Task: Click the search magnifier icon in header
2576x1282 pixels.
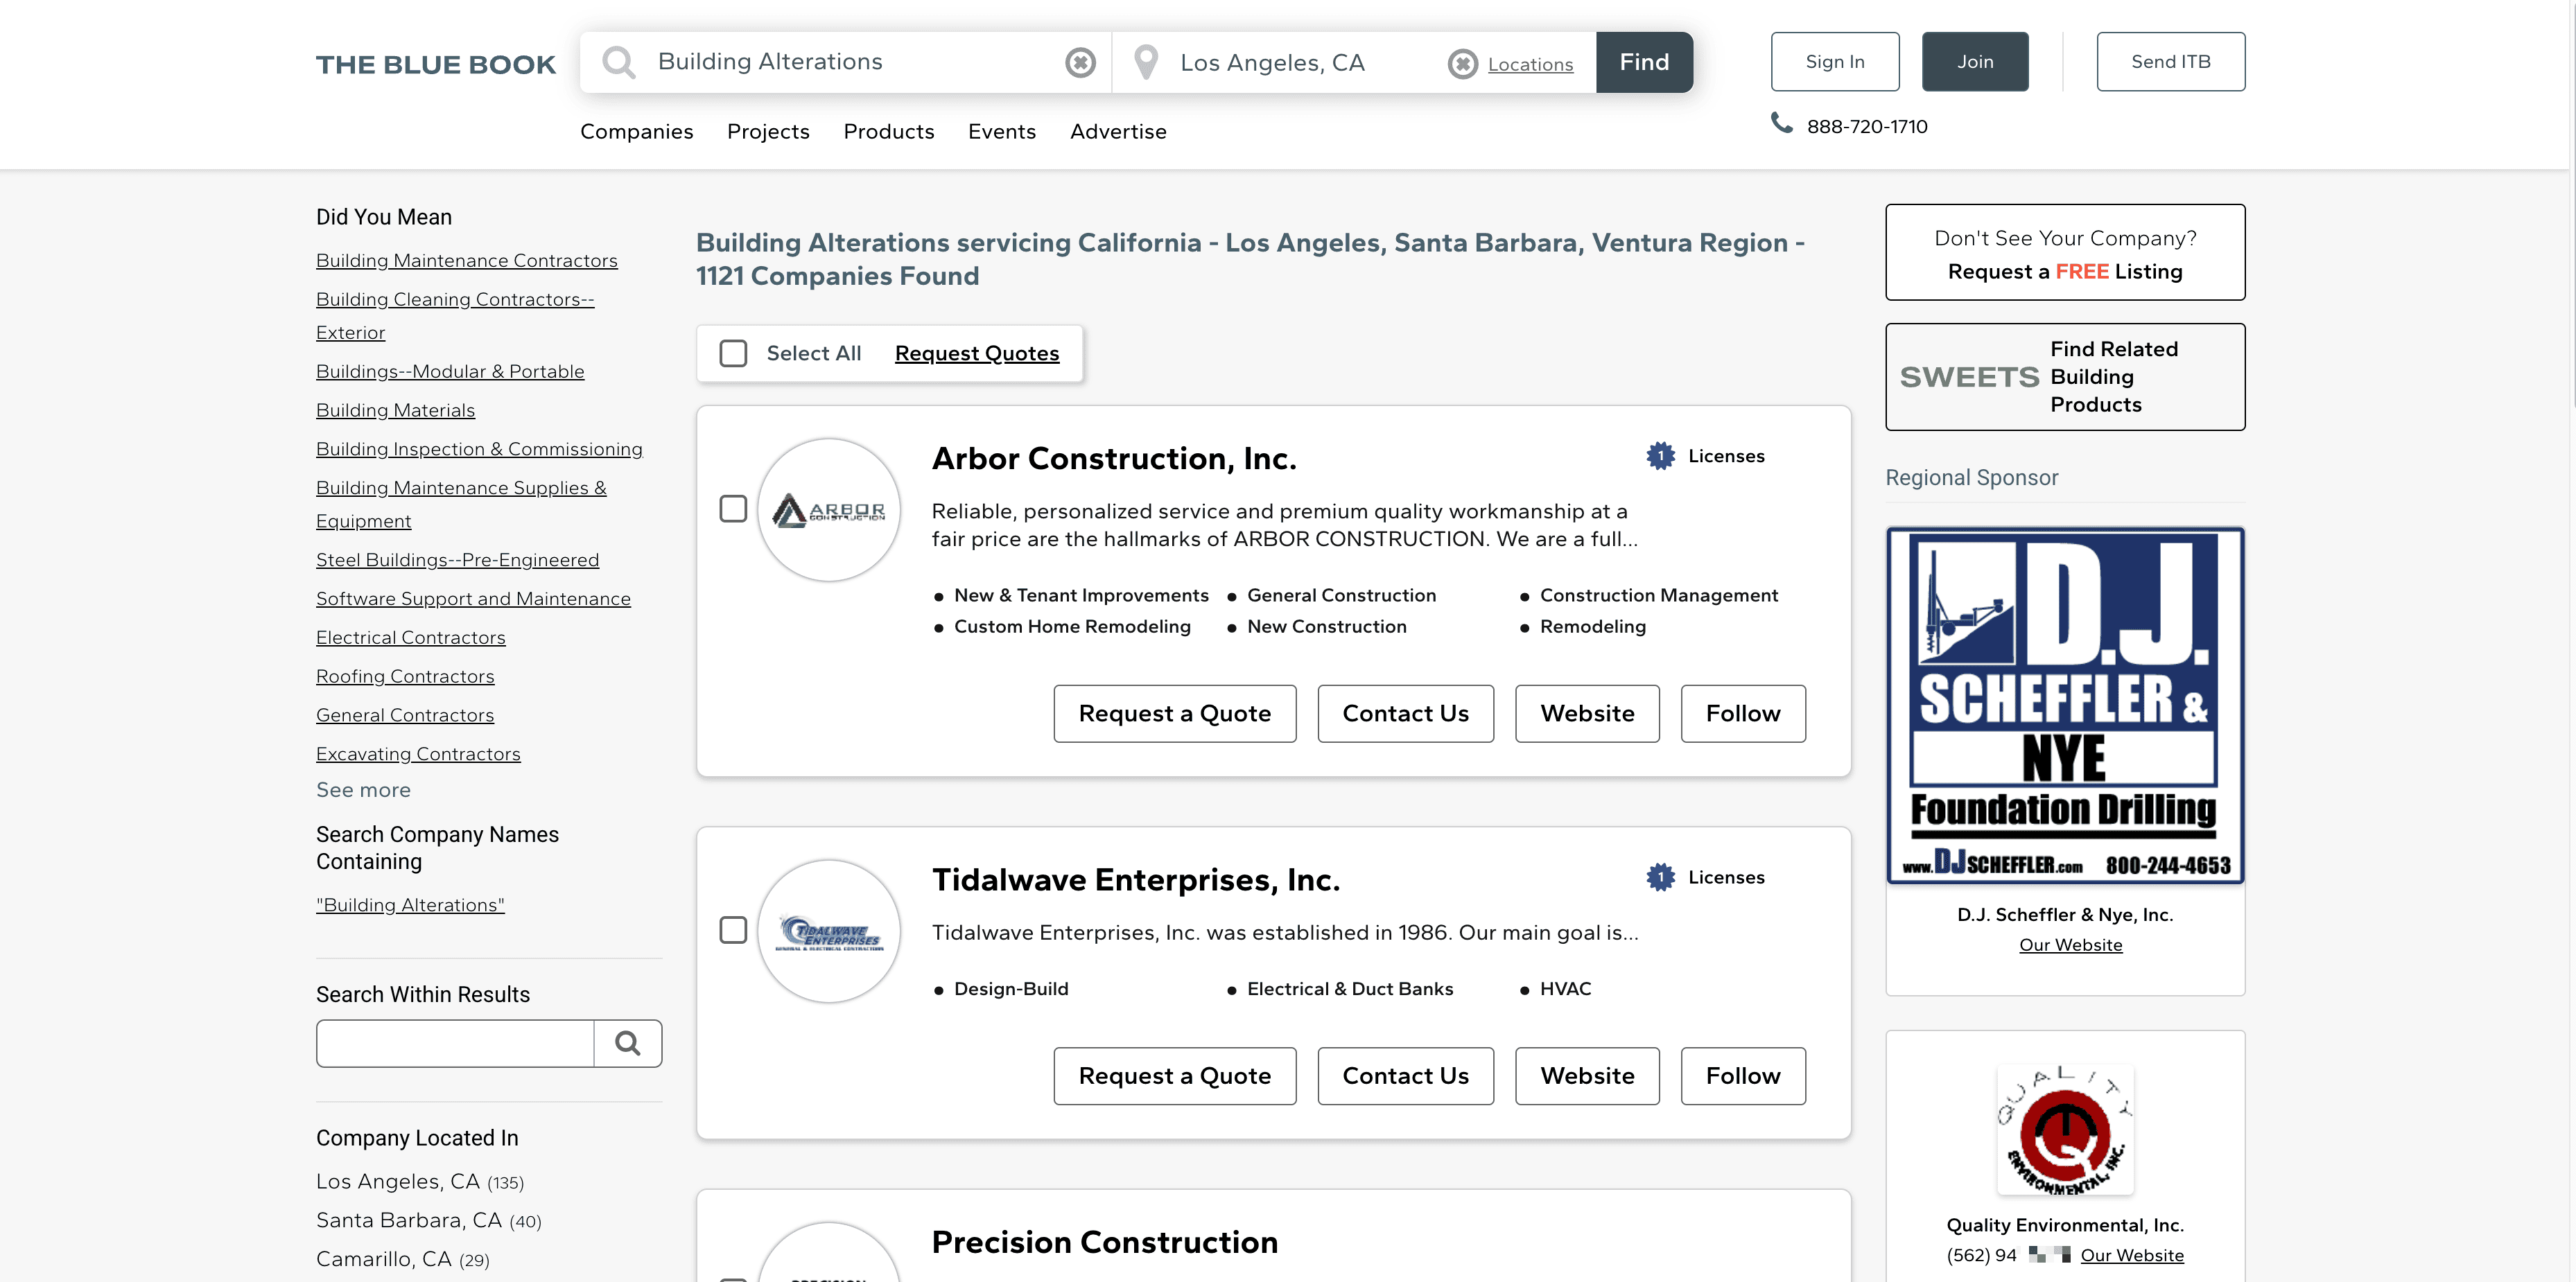Action: click(x=618, y=62)
